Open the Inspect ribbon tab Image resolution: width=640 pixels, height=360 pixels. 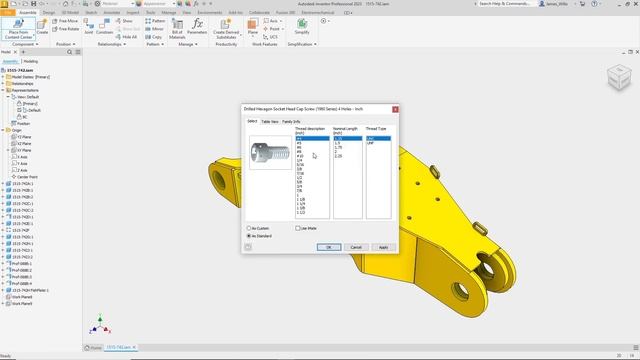tap(133, 13)
